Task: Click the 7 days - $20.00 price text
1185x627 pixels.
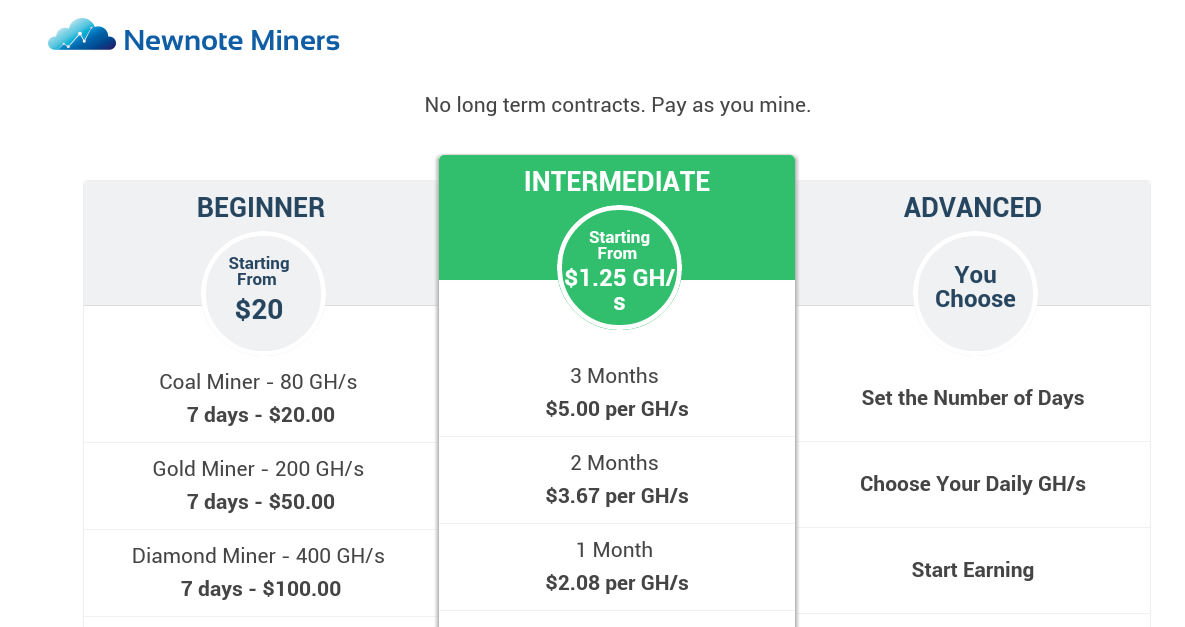Action: (260, 415)
